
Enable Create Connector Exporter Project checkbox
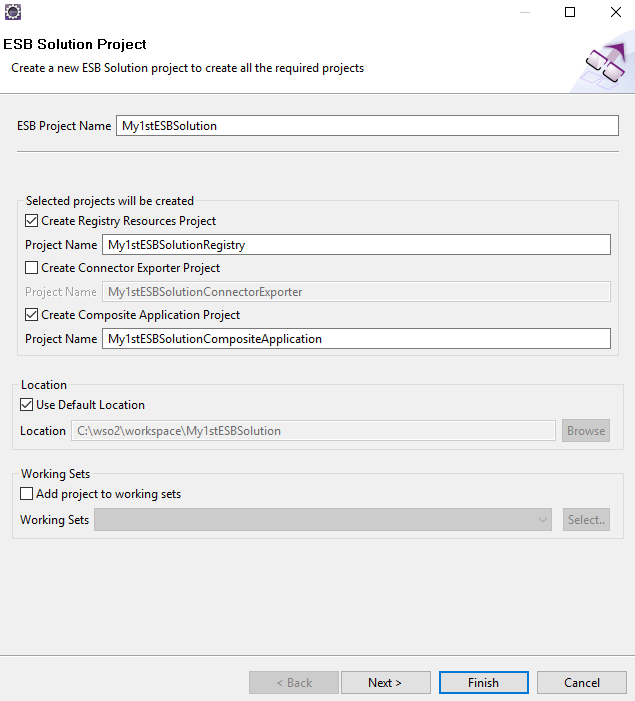32,268
